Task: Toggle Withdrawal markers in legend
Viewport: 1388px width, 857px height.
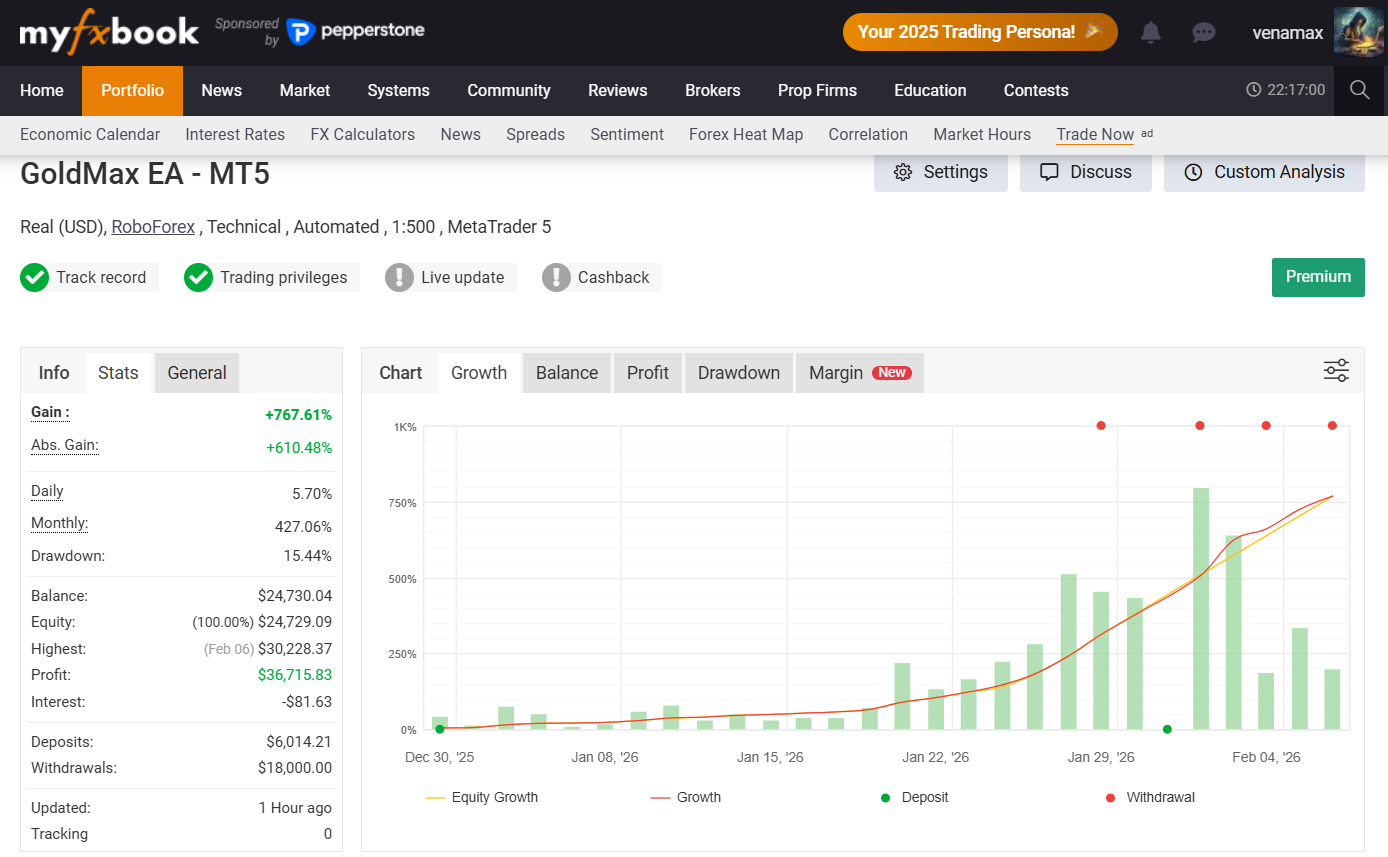Action: coord(1150,797)
